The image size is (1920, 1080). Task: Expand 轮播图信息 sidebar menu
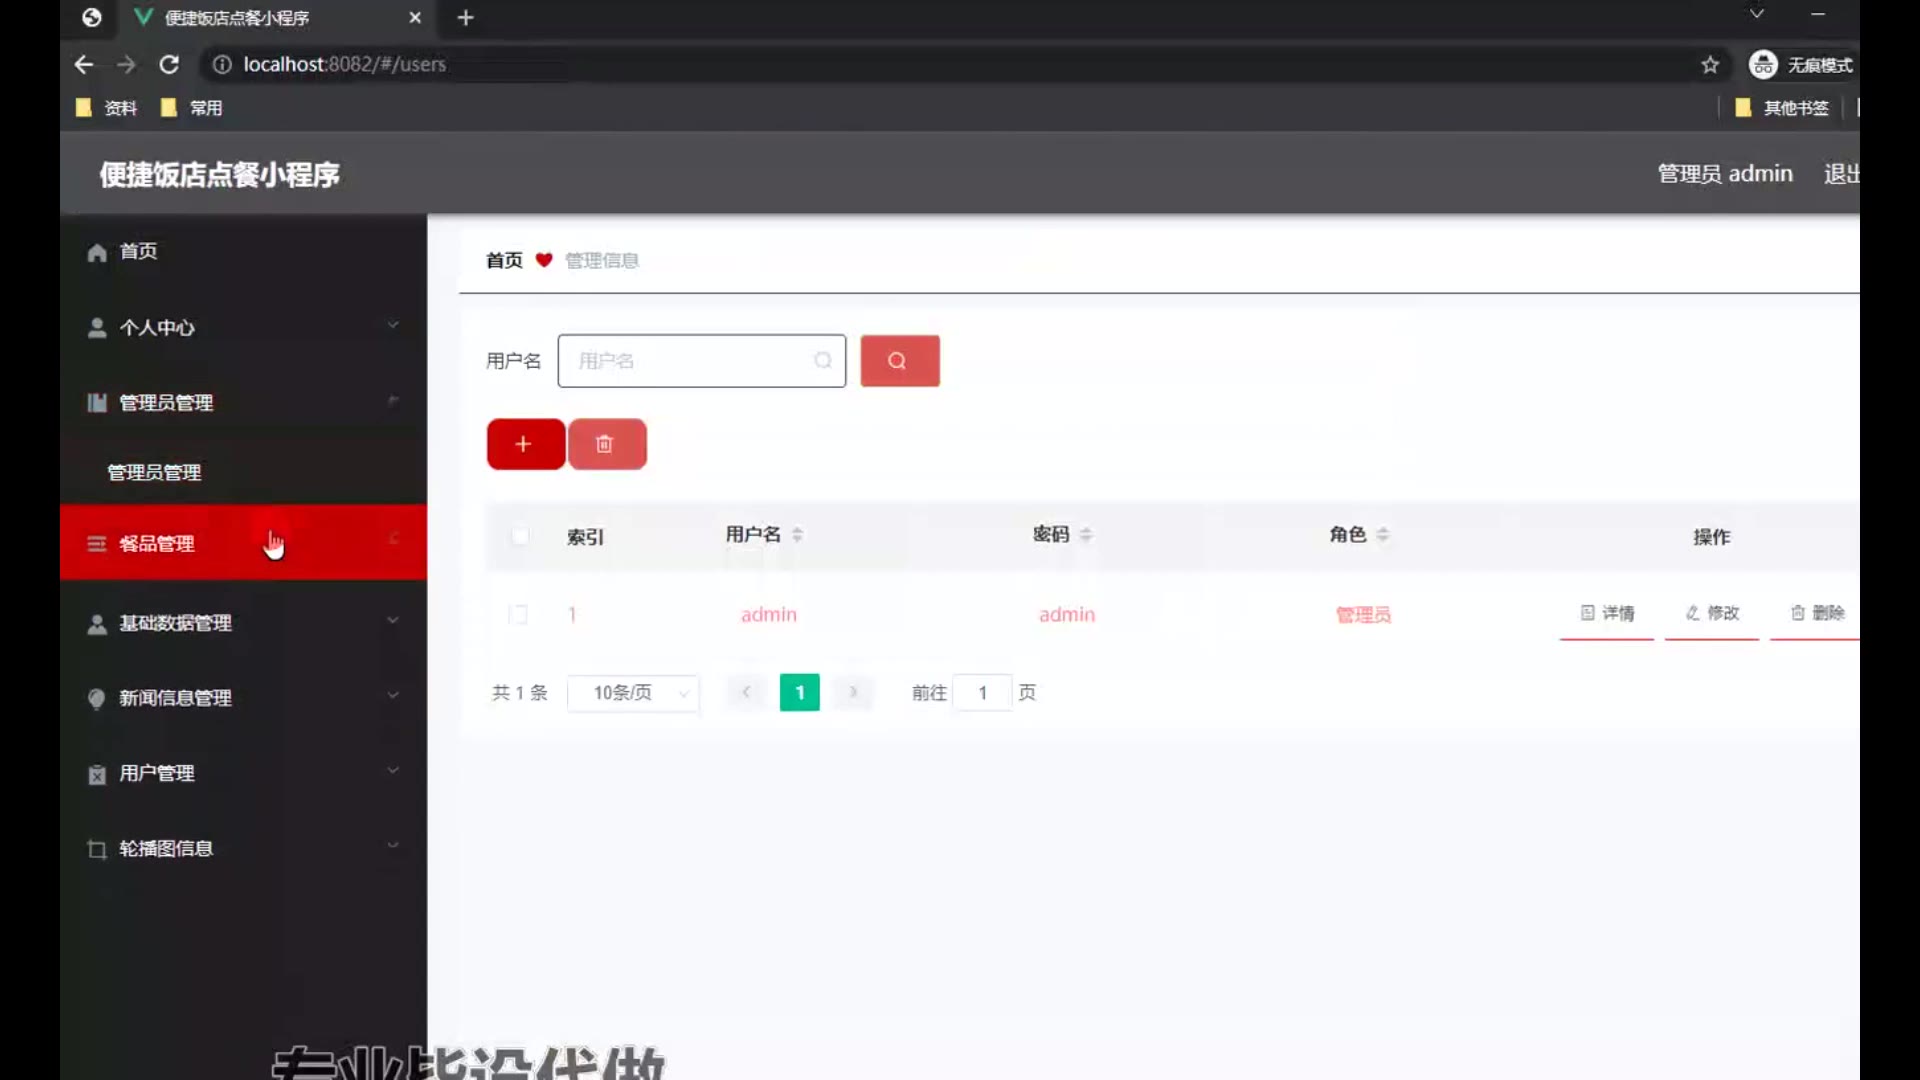click(x=243, y=848)
